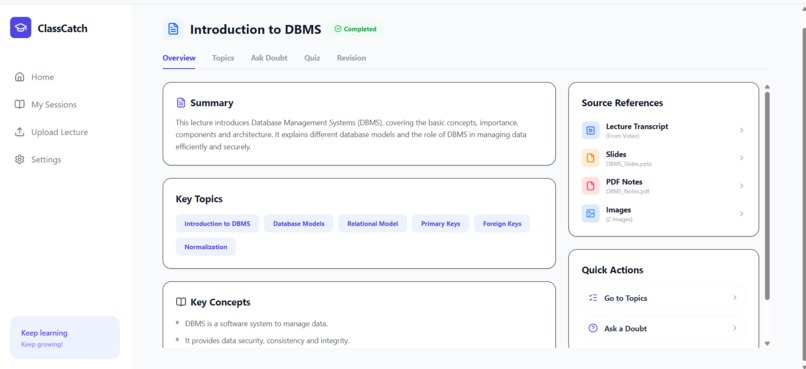Click the Go to Topics checklist icon
The image size is (806, 369).
pos(593,298)
